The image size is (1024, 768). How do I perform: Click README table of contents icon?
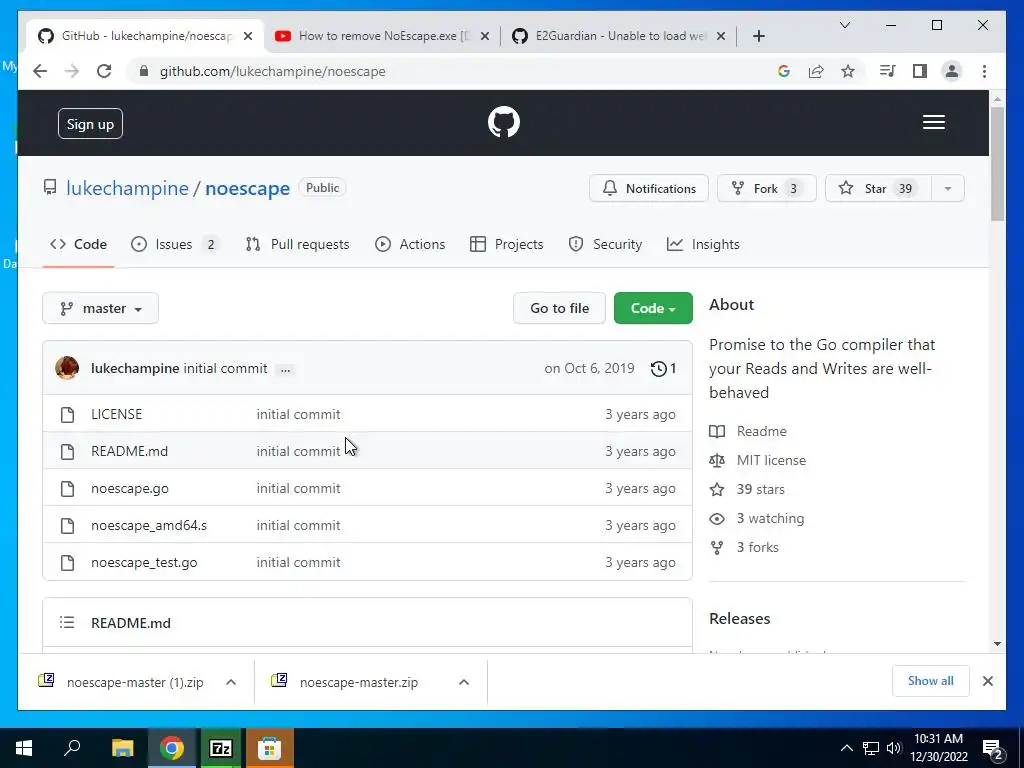click(67, 622)
